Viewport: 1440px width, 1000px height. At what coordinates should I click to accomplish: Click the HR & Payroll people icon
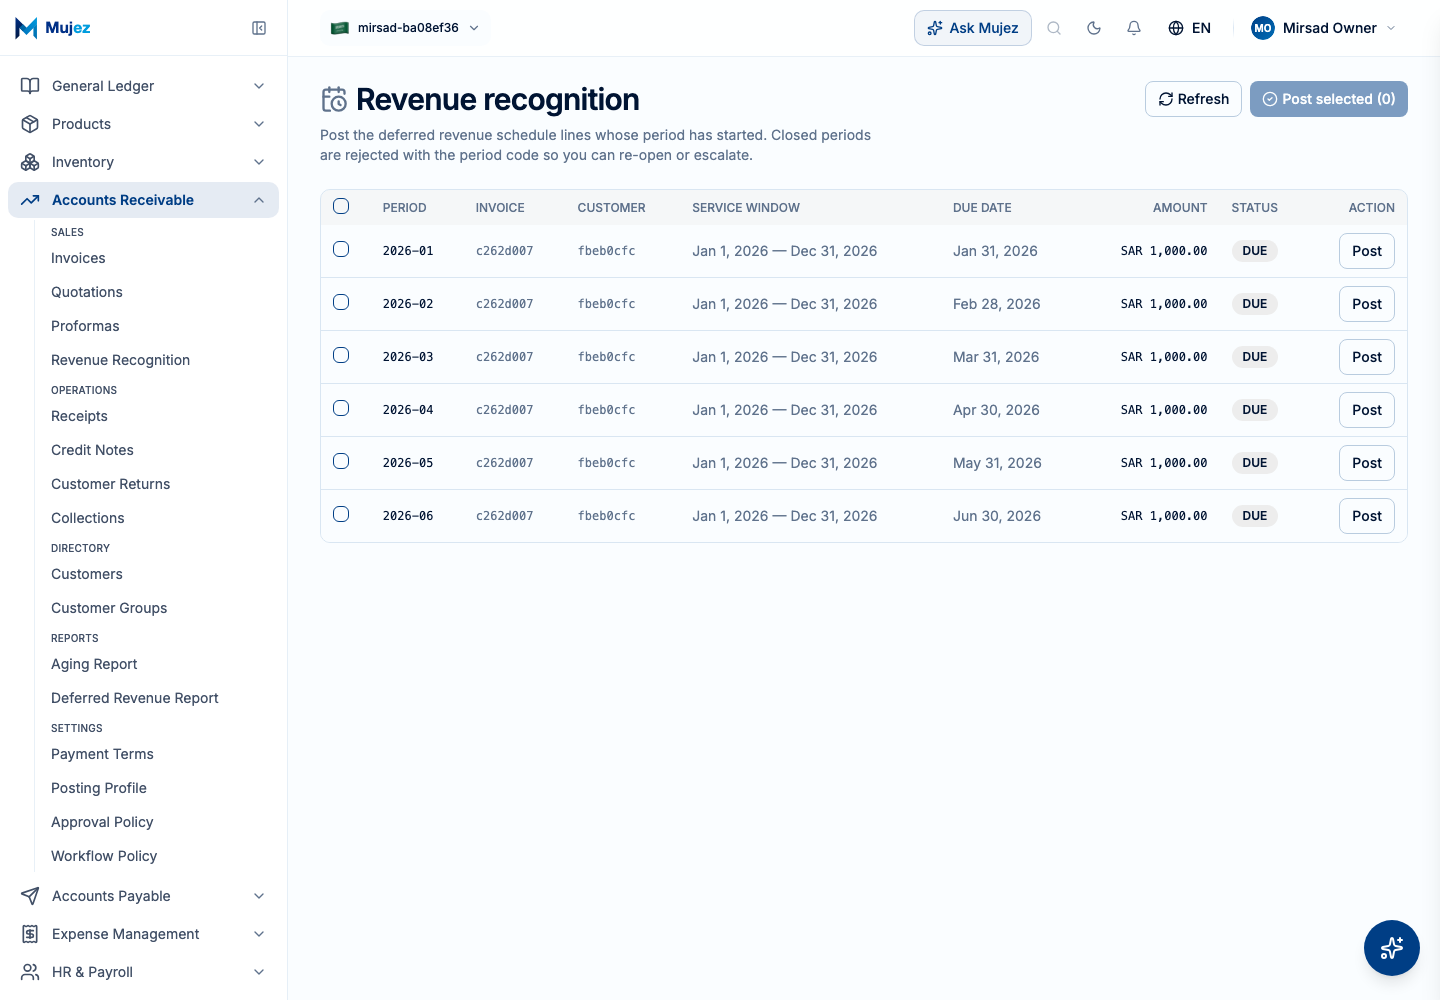pos(30,972)
